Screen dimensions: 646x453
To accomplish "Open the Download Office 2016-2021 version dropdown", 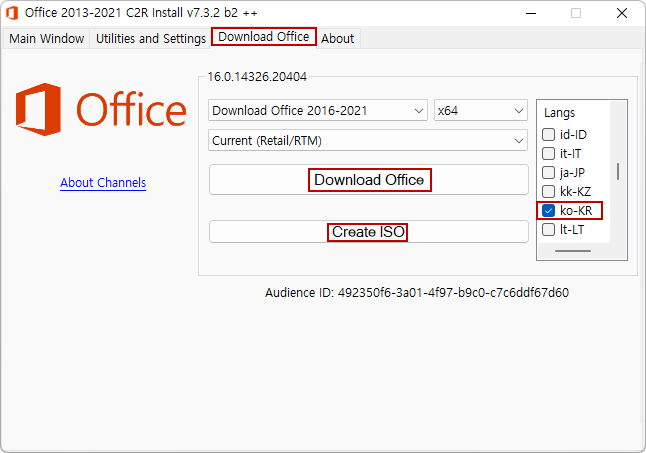I will [318, 110].
